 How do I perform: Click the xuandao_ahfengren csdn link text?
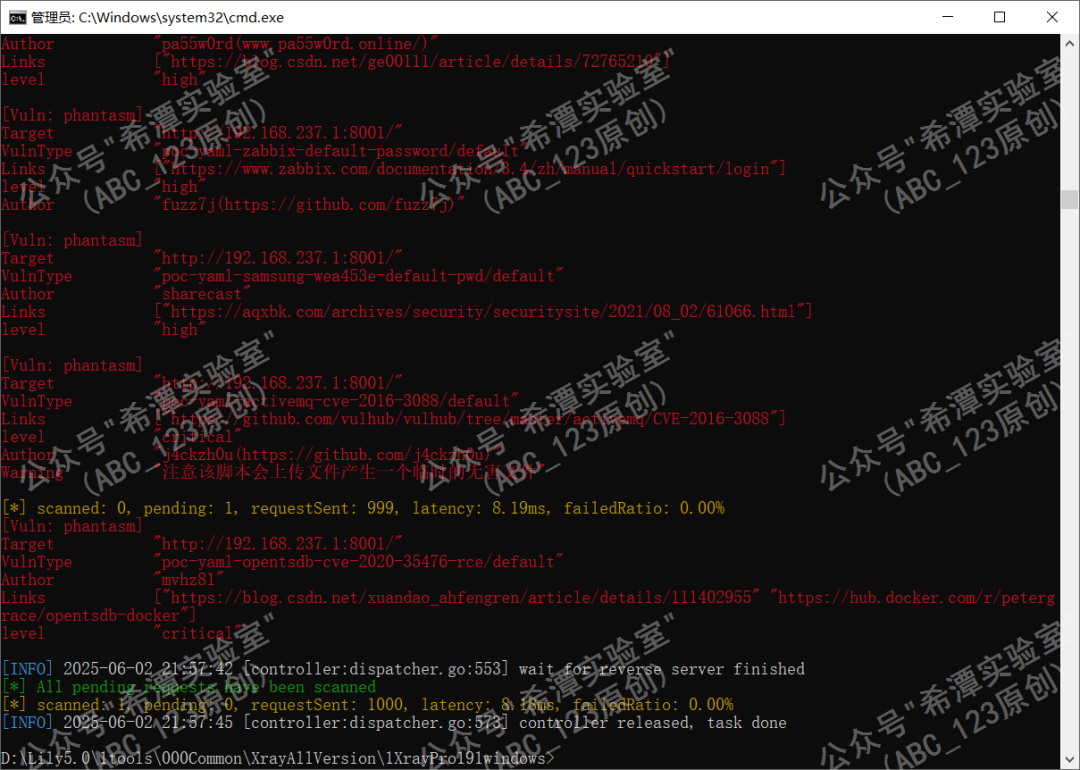[x=457, y=598]
